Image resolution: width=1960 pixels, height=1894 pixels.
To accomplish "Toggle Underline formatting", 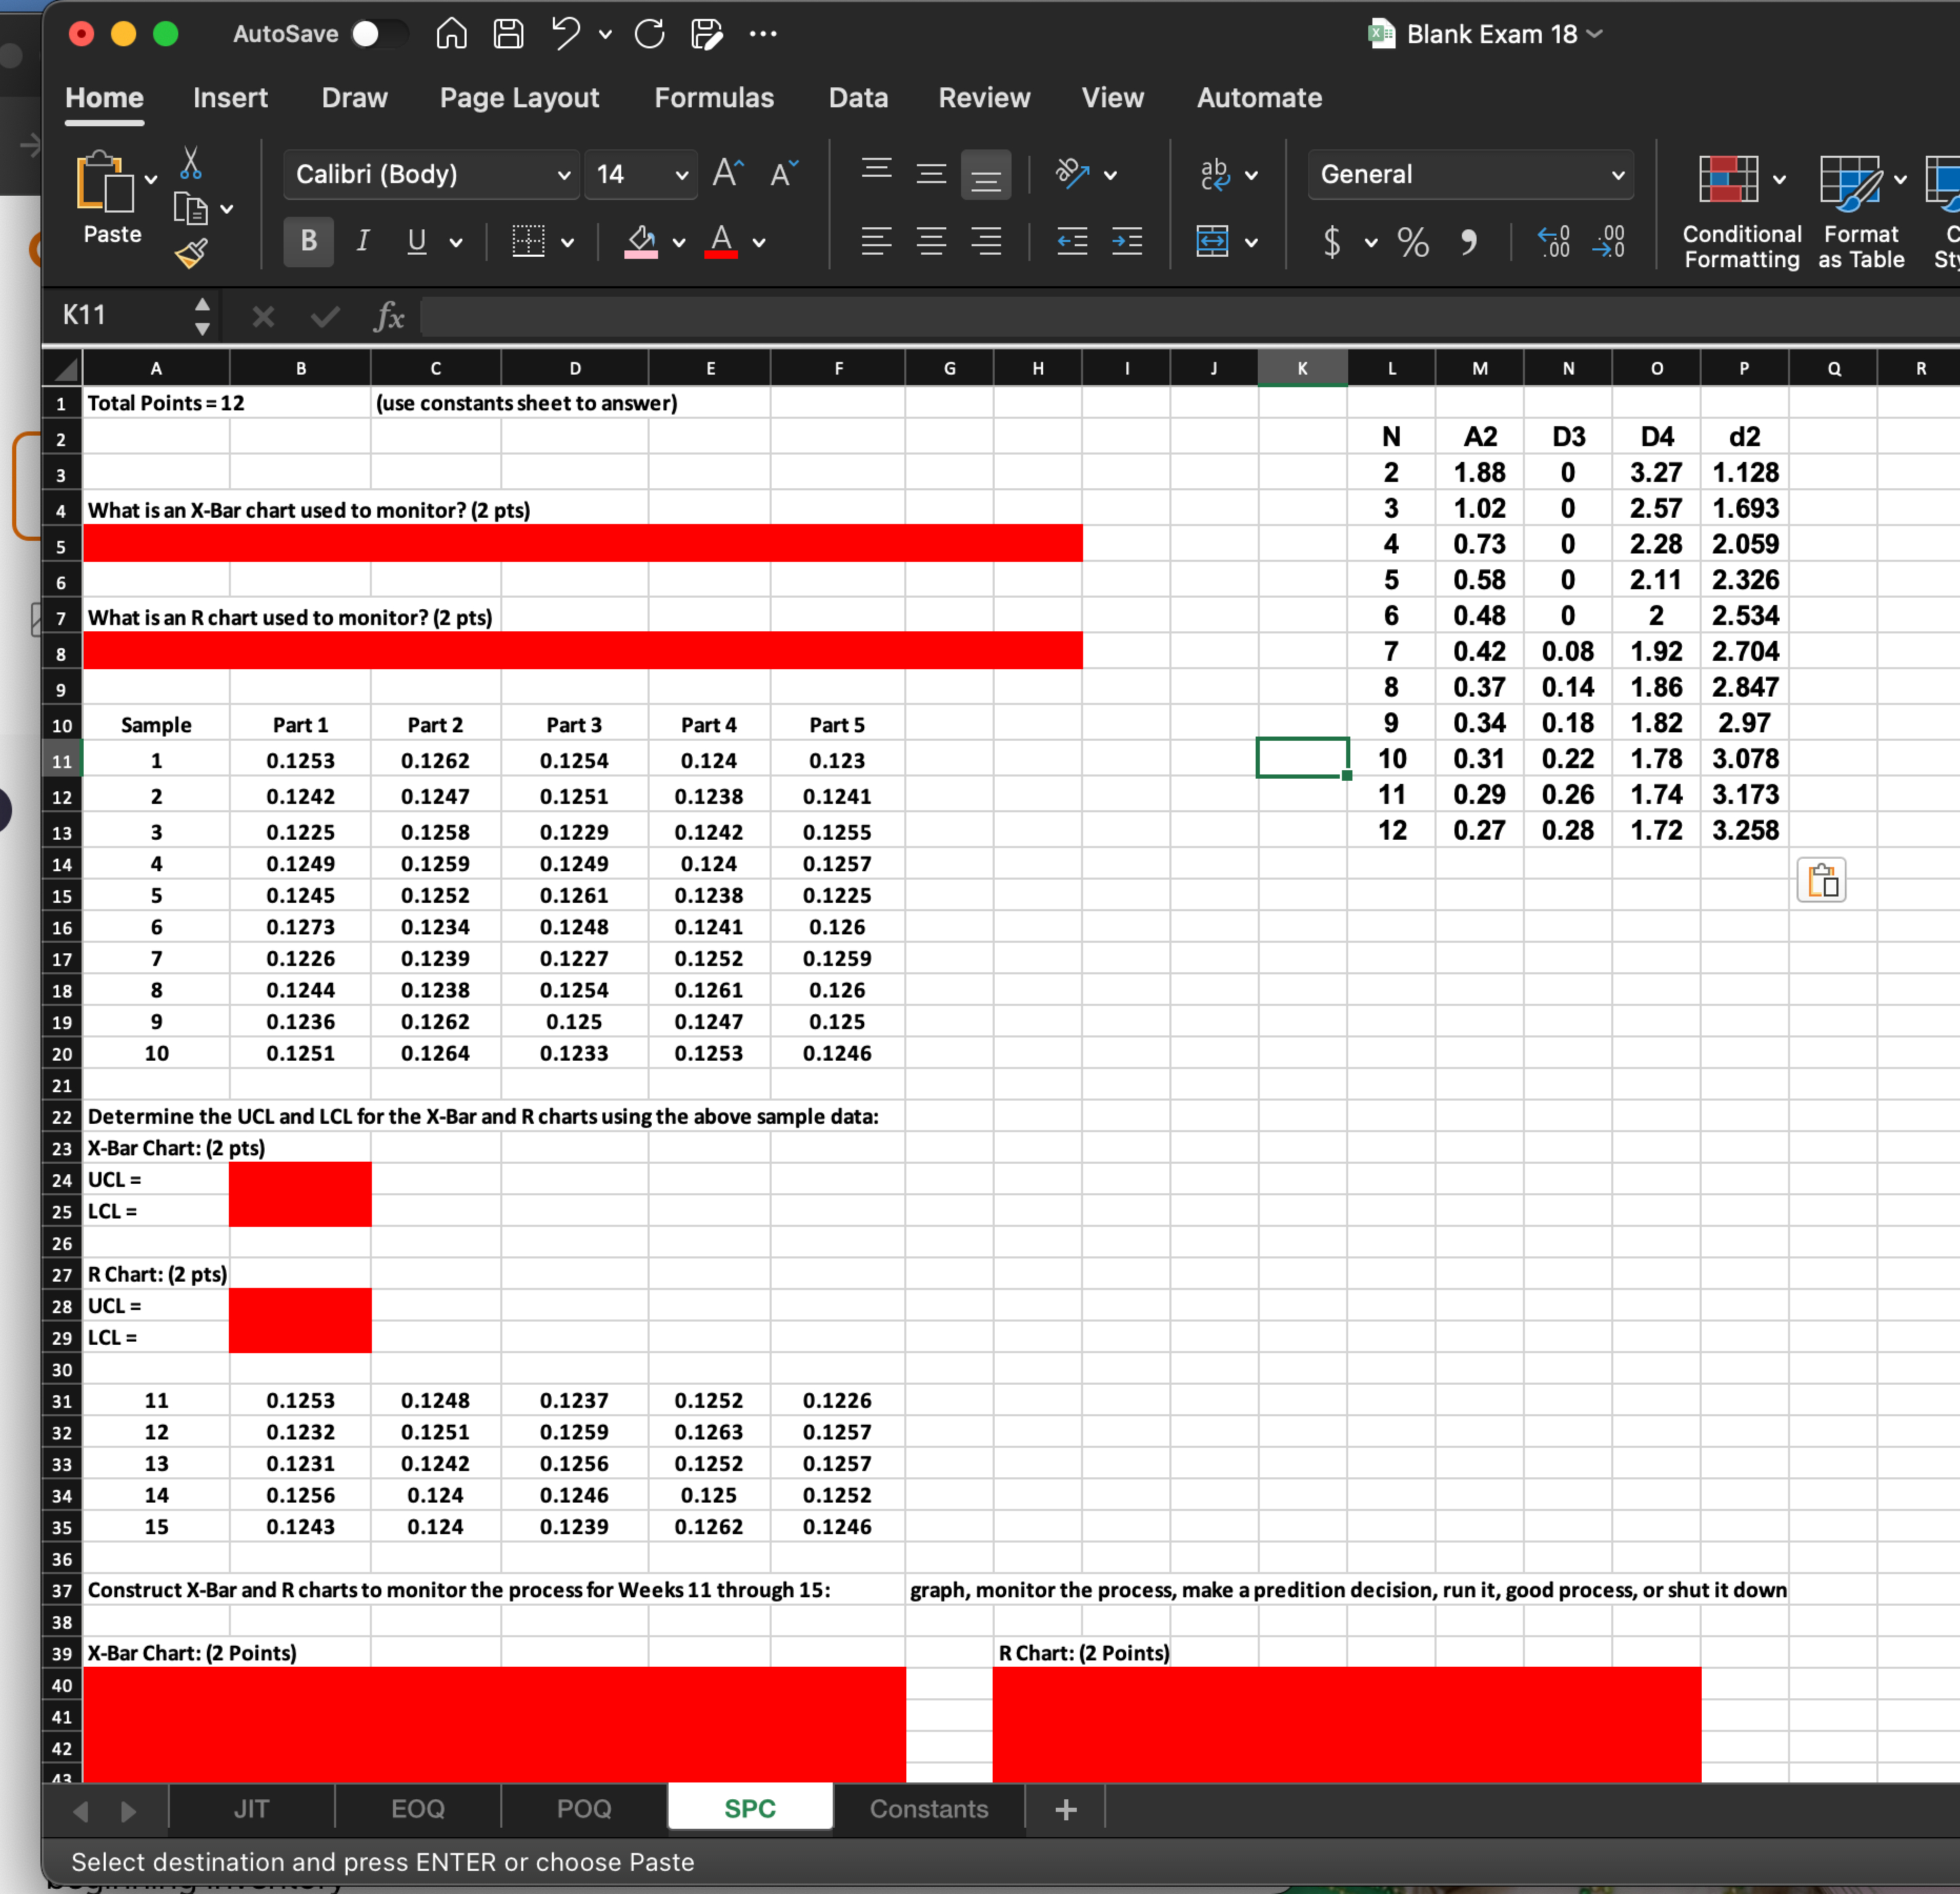I will pyautogui.click(x=417, y=241).
